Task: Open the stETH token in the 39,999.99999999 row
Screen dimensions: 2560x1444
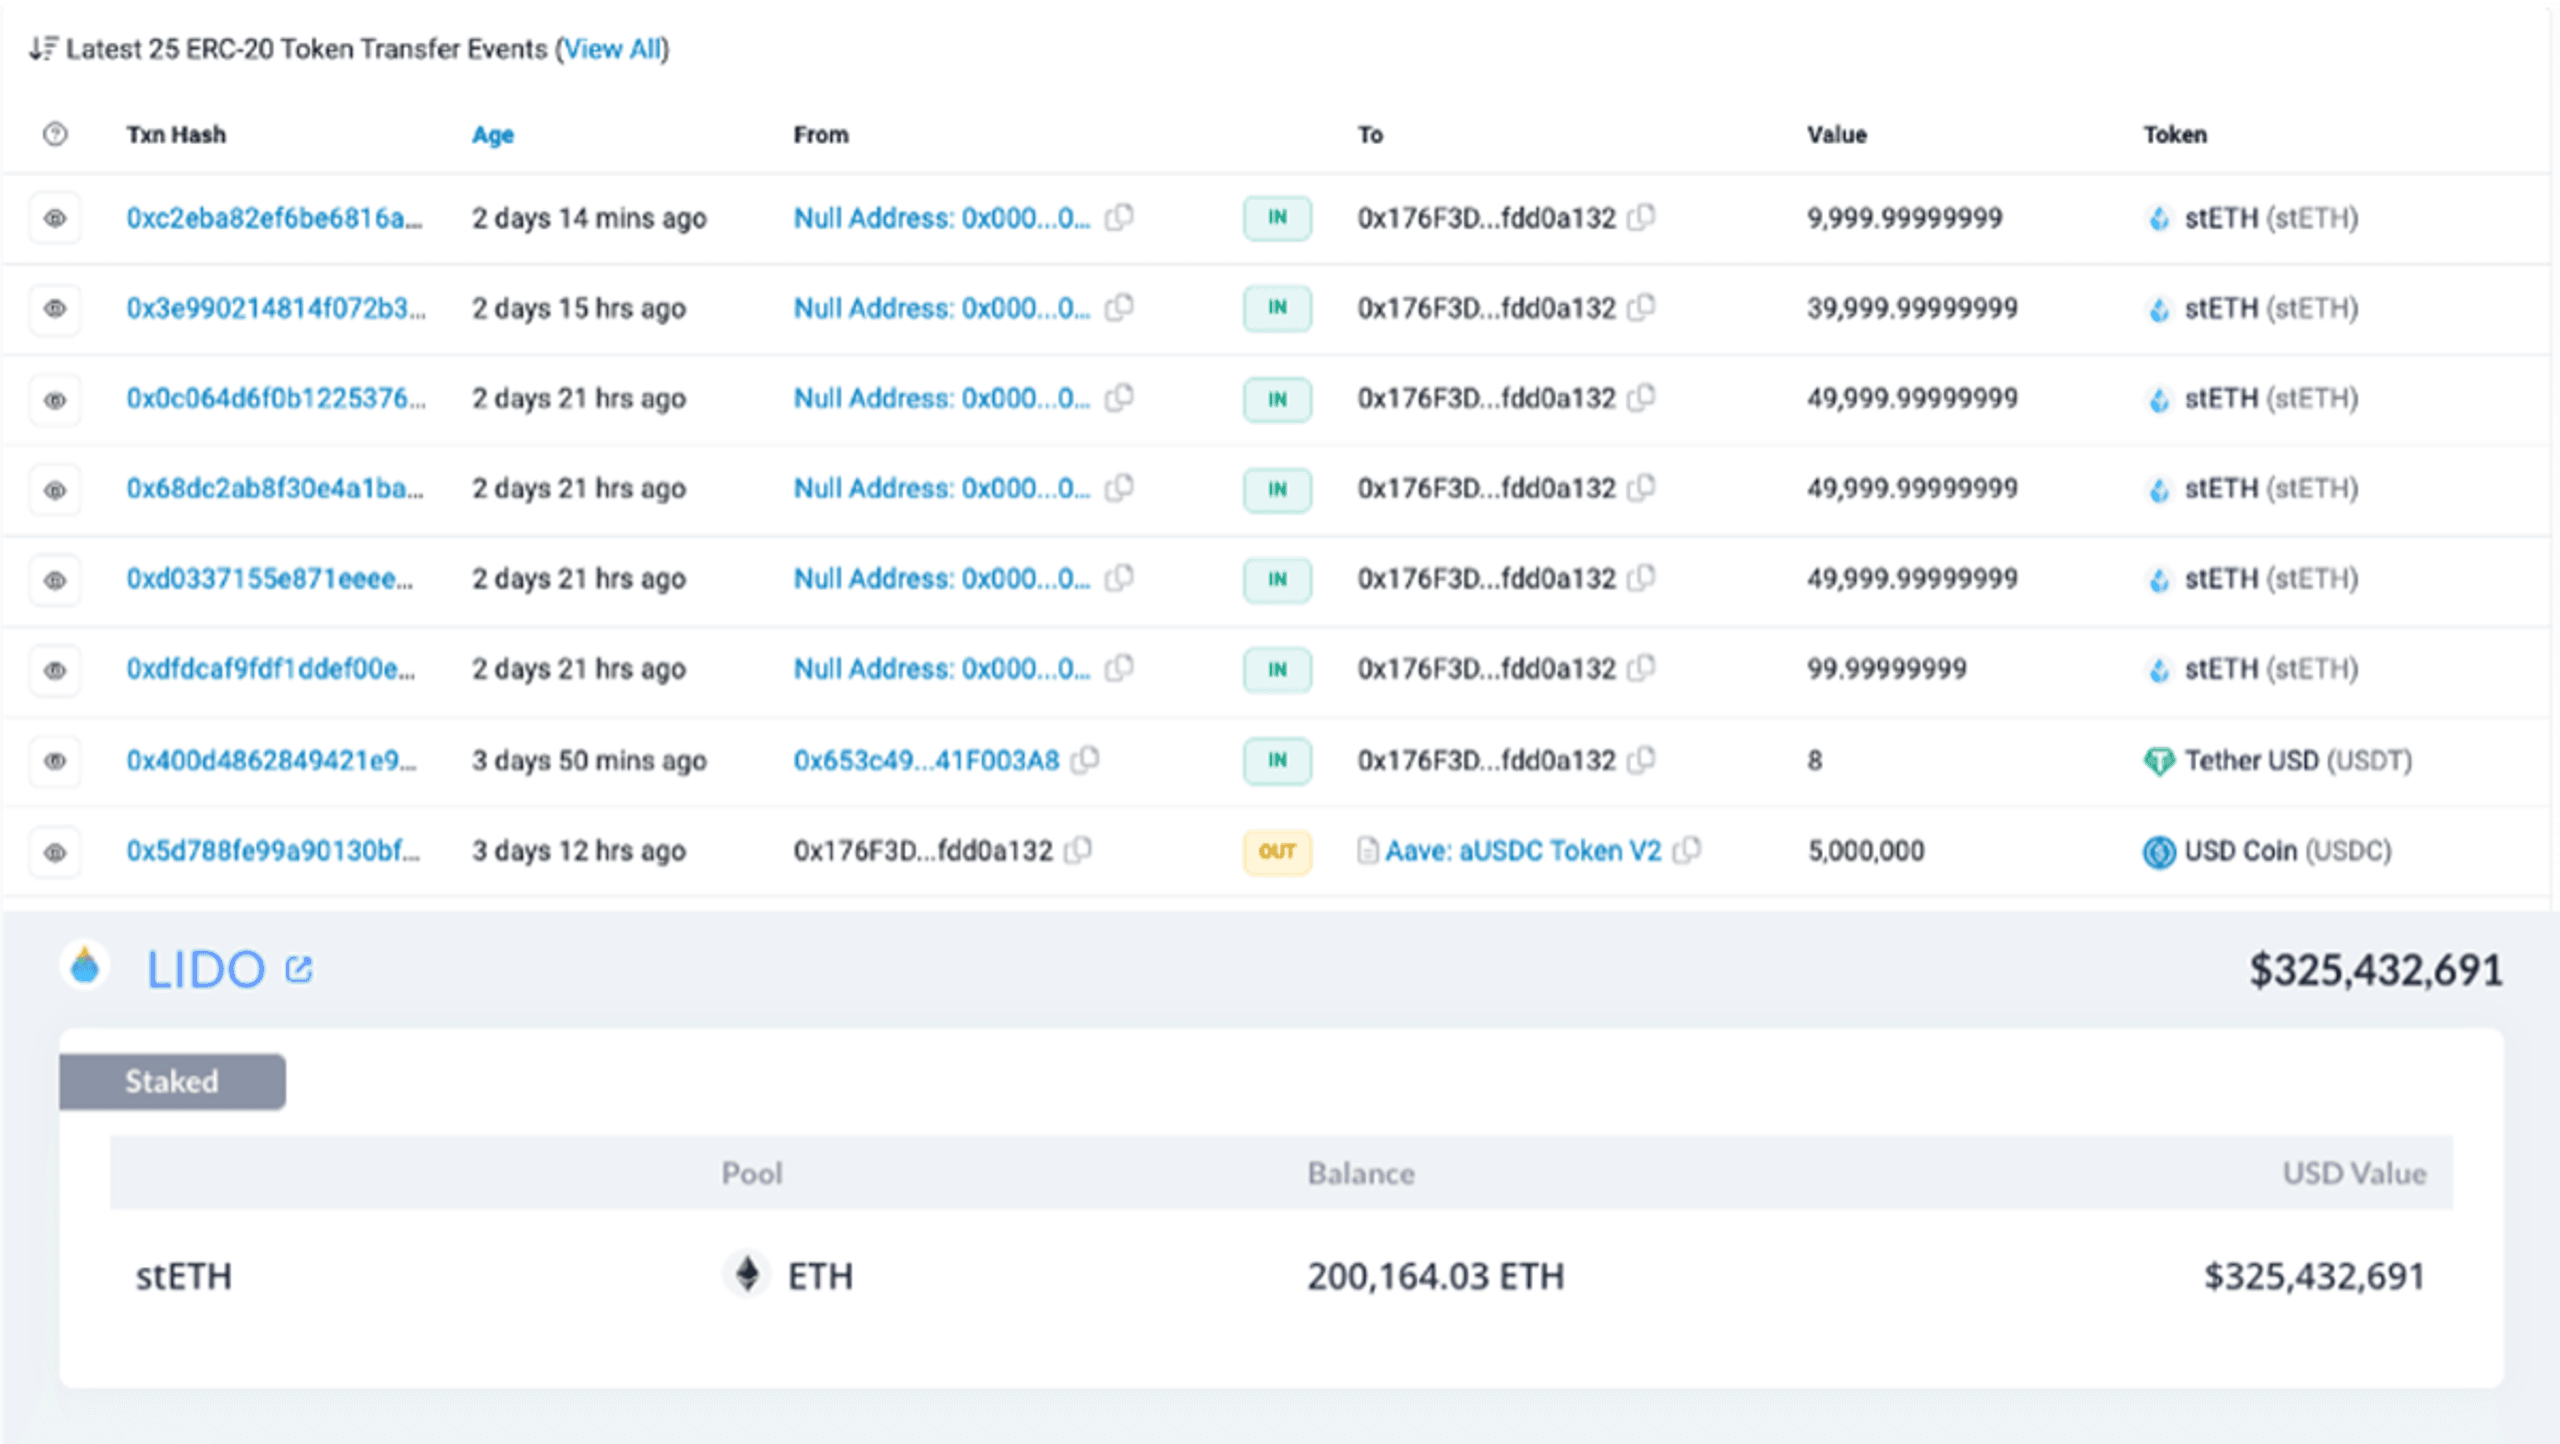Action: (2271, 308)
